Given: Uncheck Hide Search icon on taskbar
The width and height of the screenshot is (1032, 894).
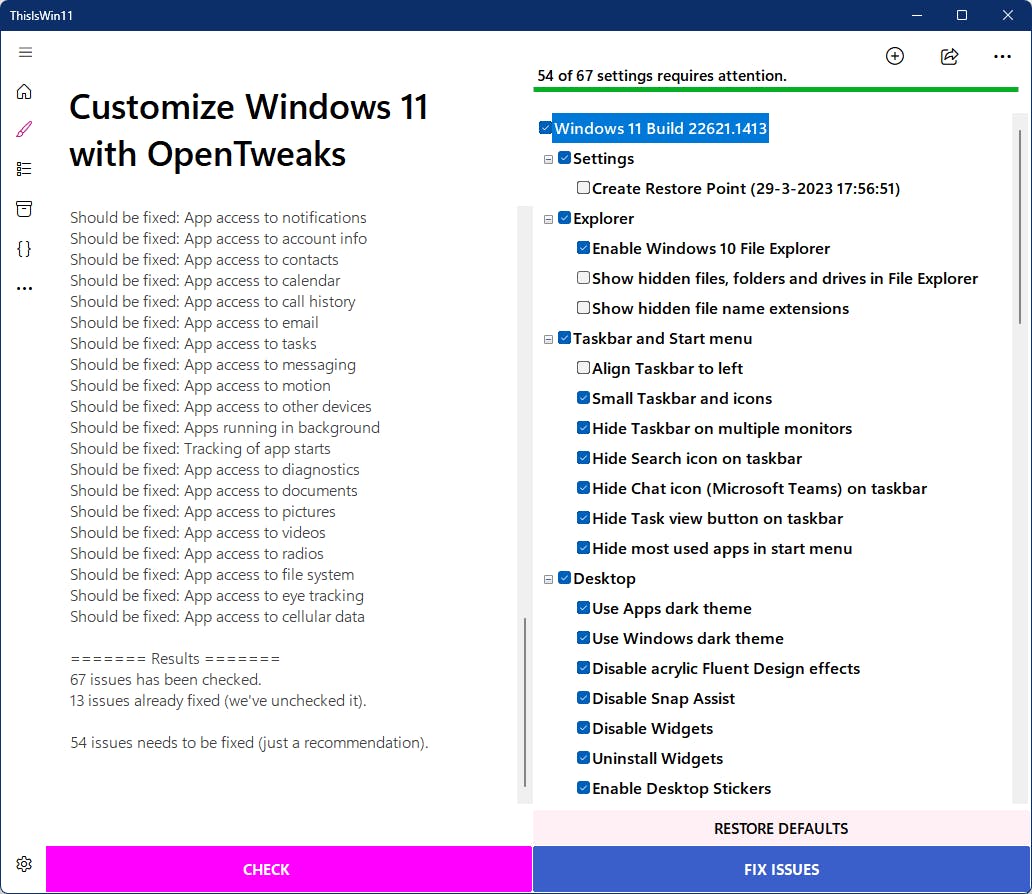Looking at the screenshot, I should pos(583,458).
